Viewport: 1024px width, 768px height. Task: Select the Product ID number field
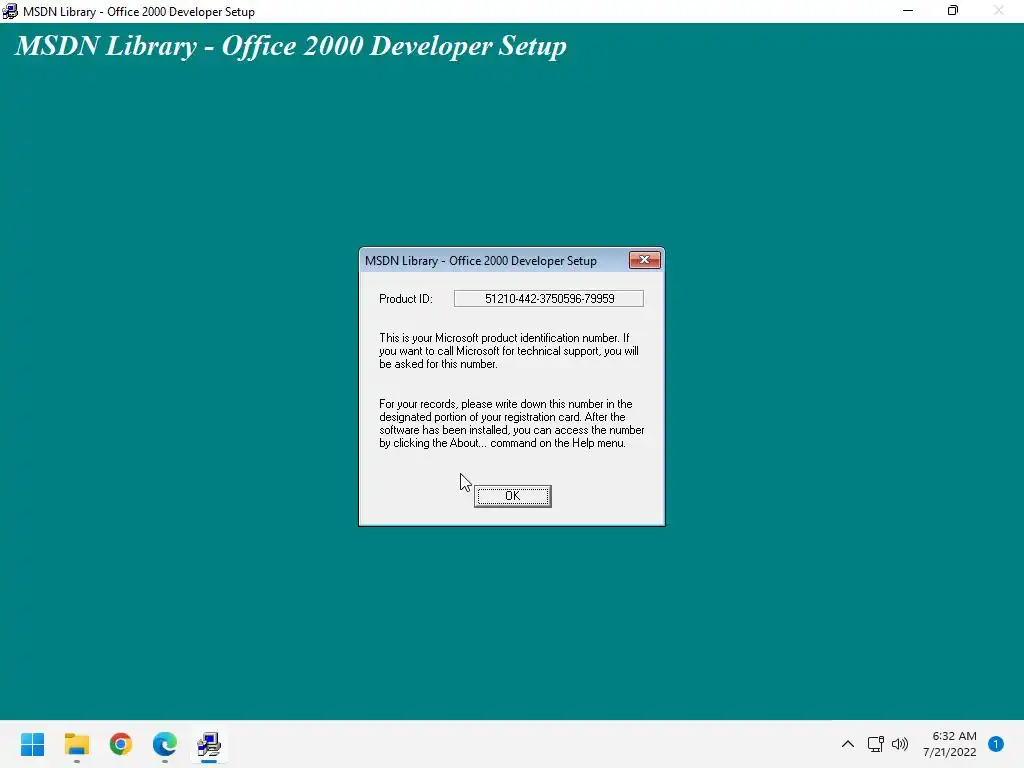549,298
